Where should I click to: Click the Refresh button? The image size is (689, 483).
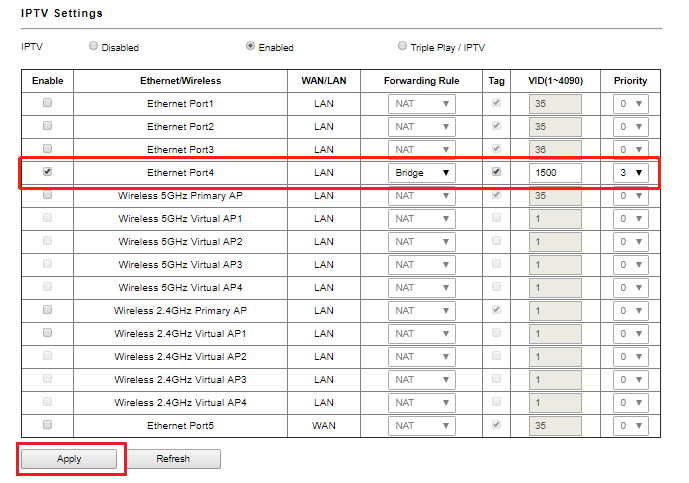coord(173,459)
